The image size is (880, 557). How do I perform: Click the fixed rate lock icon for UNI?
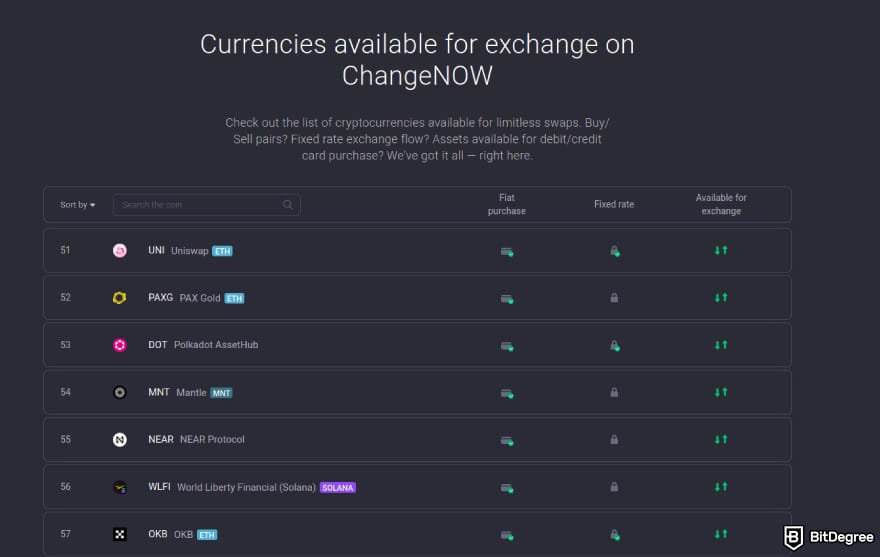[x=615, y=251]
